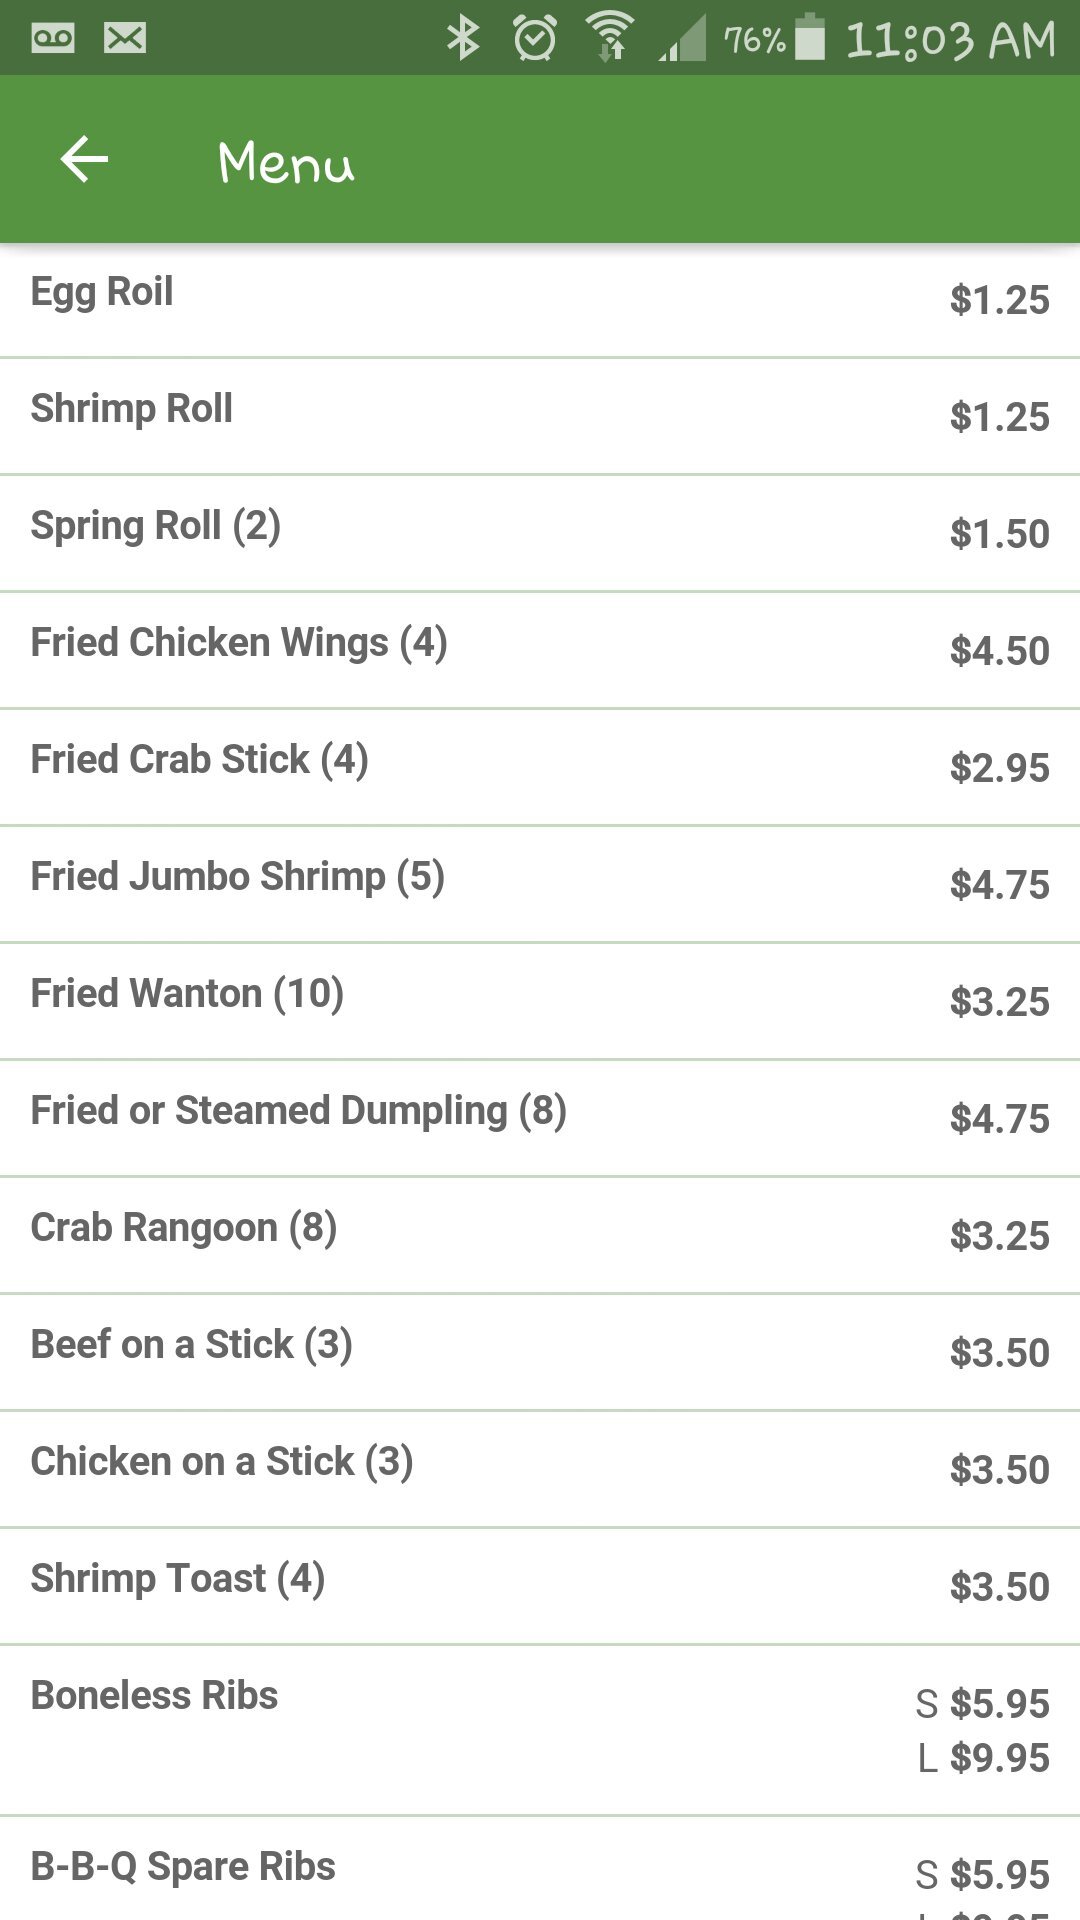Tap the cellular signal strength icon
The image size is (1080, 1920).
tap(683, 39)
